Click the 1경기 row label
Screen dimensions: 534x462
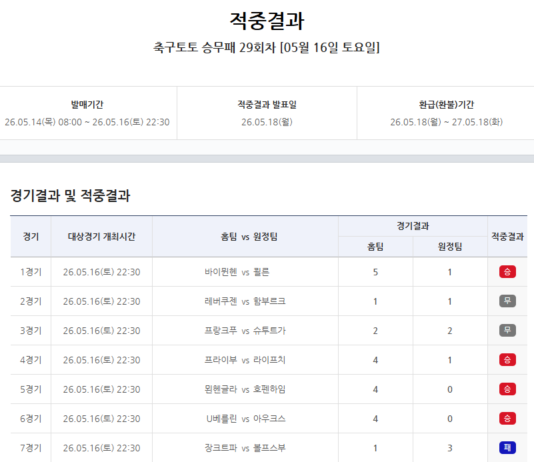click(31, 272)
